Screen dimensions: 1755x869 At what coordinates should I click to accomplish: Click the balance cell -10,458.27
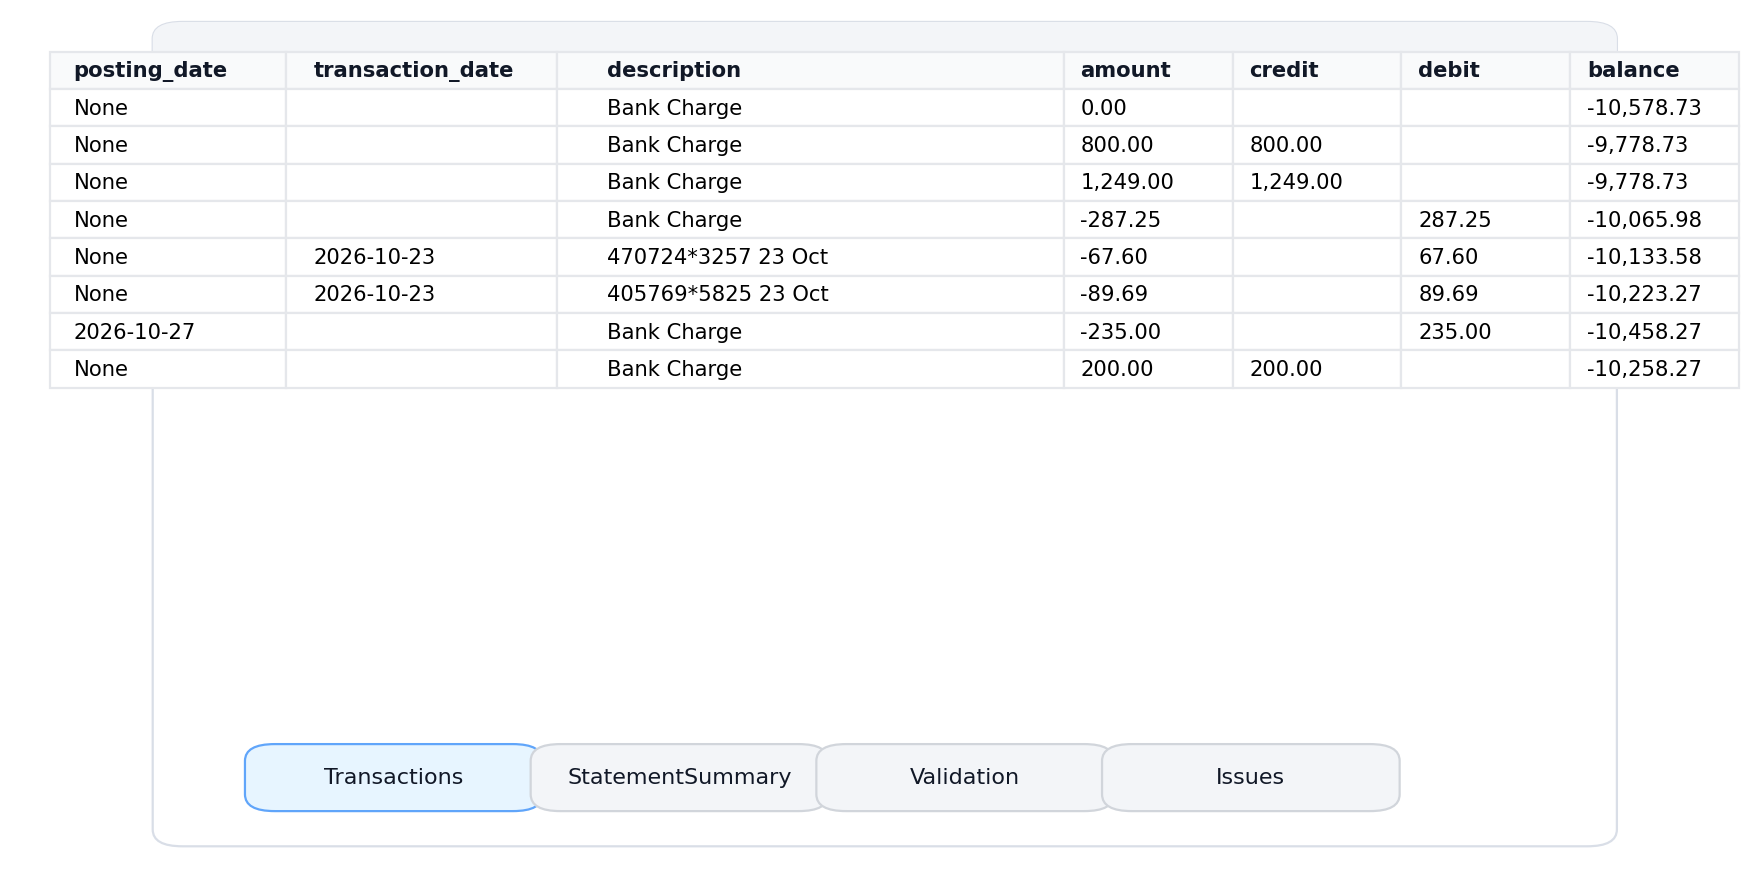[1654, 332]
